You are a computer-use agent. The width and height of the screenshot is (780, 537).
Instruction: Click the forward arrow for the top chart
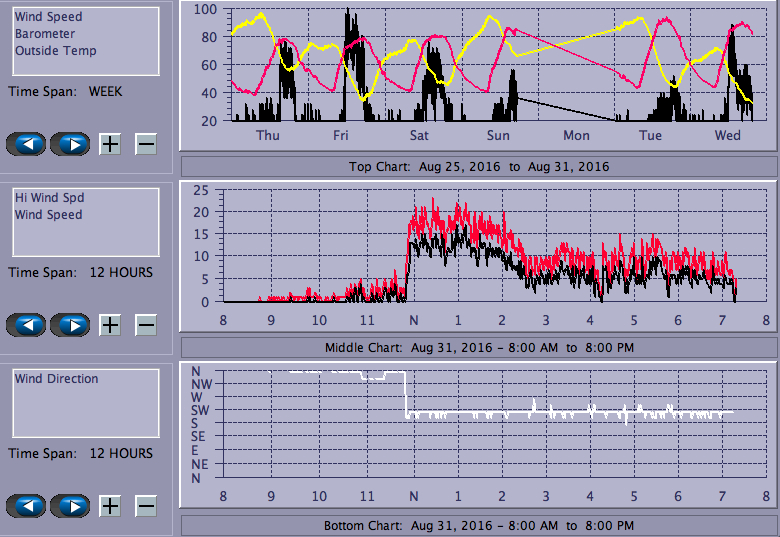click(70, 144)
